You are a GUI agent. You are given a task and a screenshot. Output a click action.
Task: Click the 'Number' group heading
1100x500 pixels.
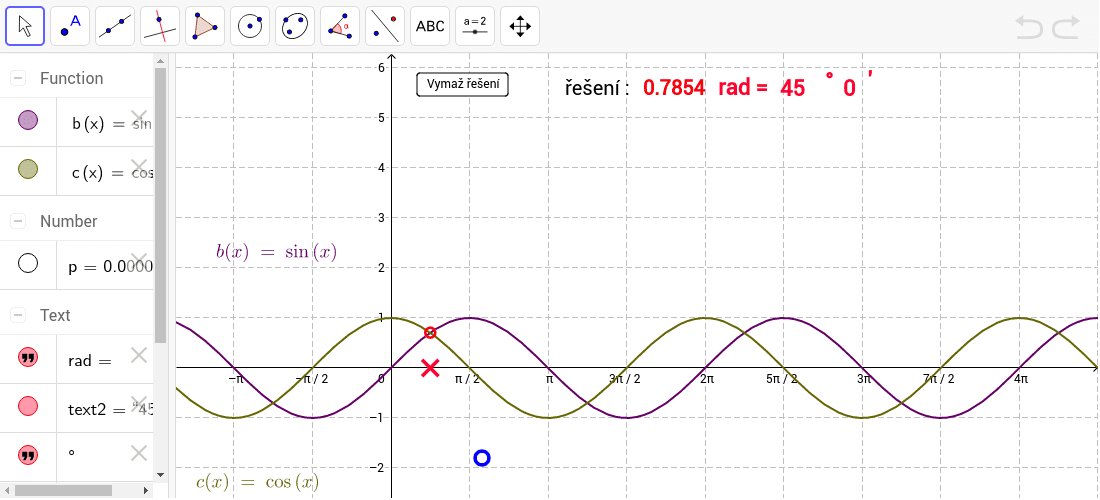point(69,222)
